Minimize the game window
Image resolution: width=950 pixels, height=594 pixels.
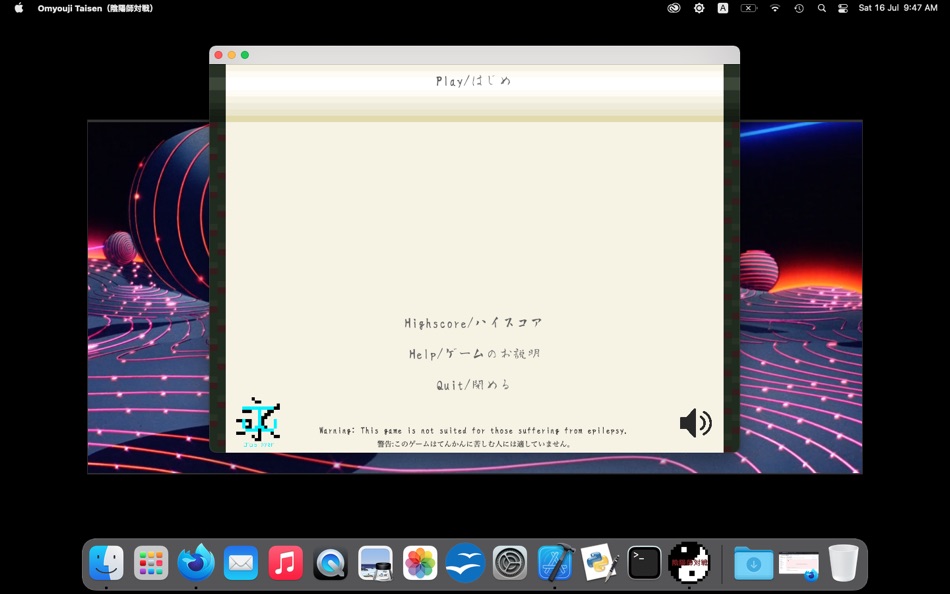click(x=231, y=55)
